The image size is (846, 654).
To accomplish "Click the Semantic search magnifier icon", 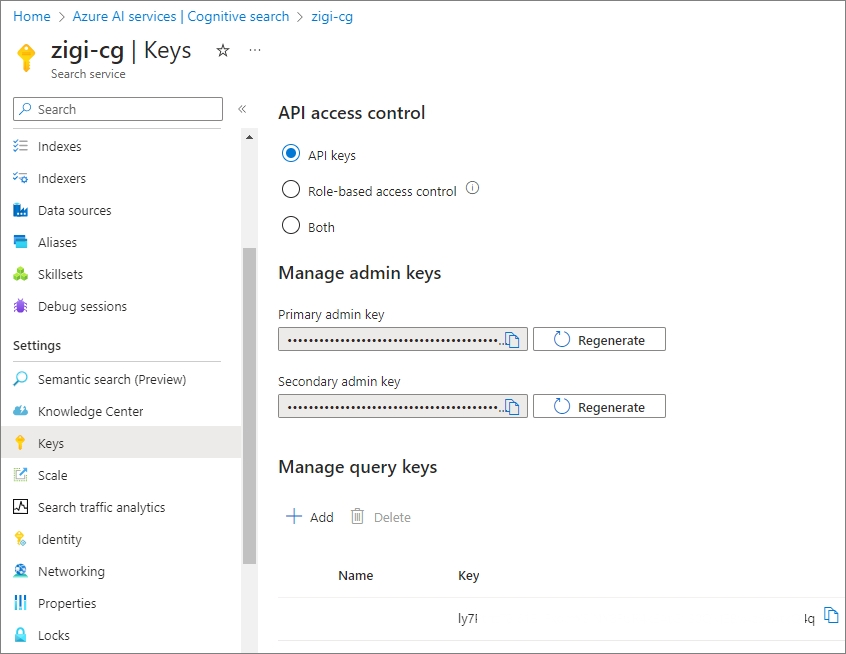I will point(21,379).
